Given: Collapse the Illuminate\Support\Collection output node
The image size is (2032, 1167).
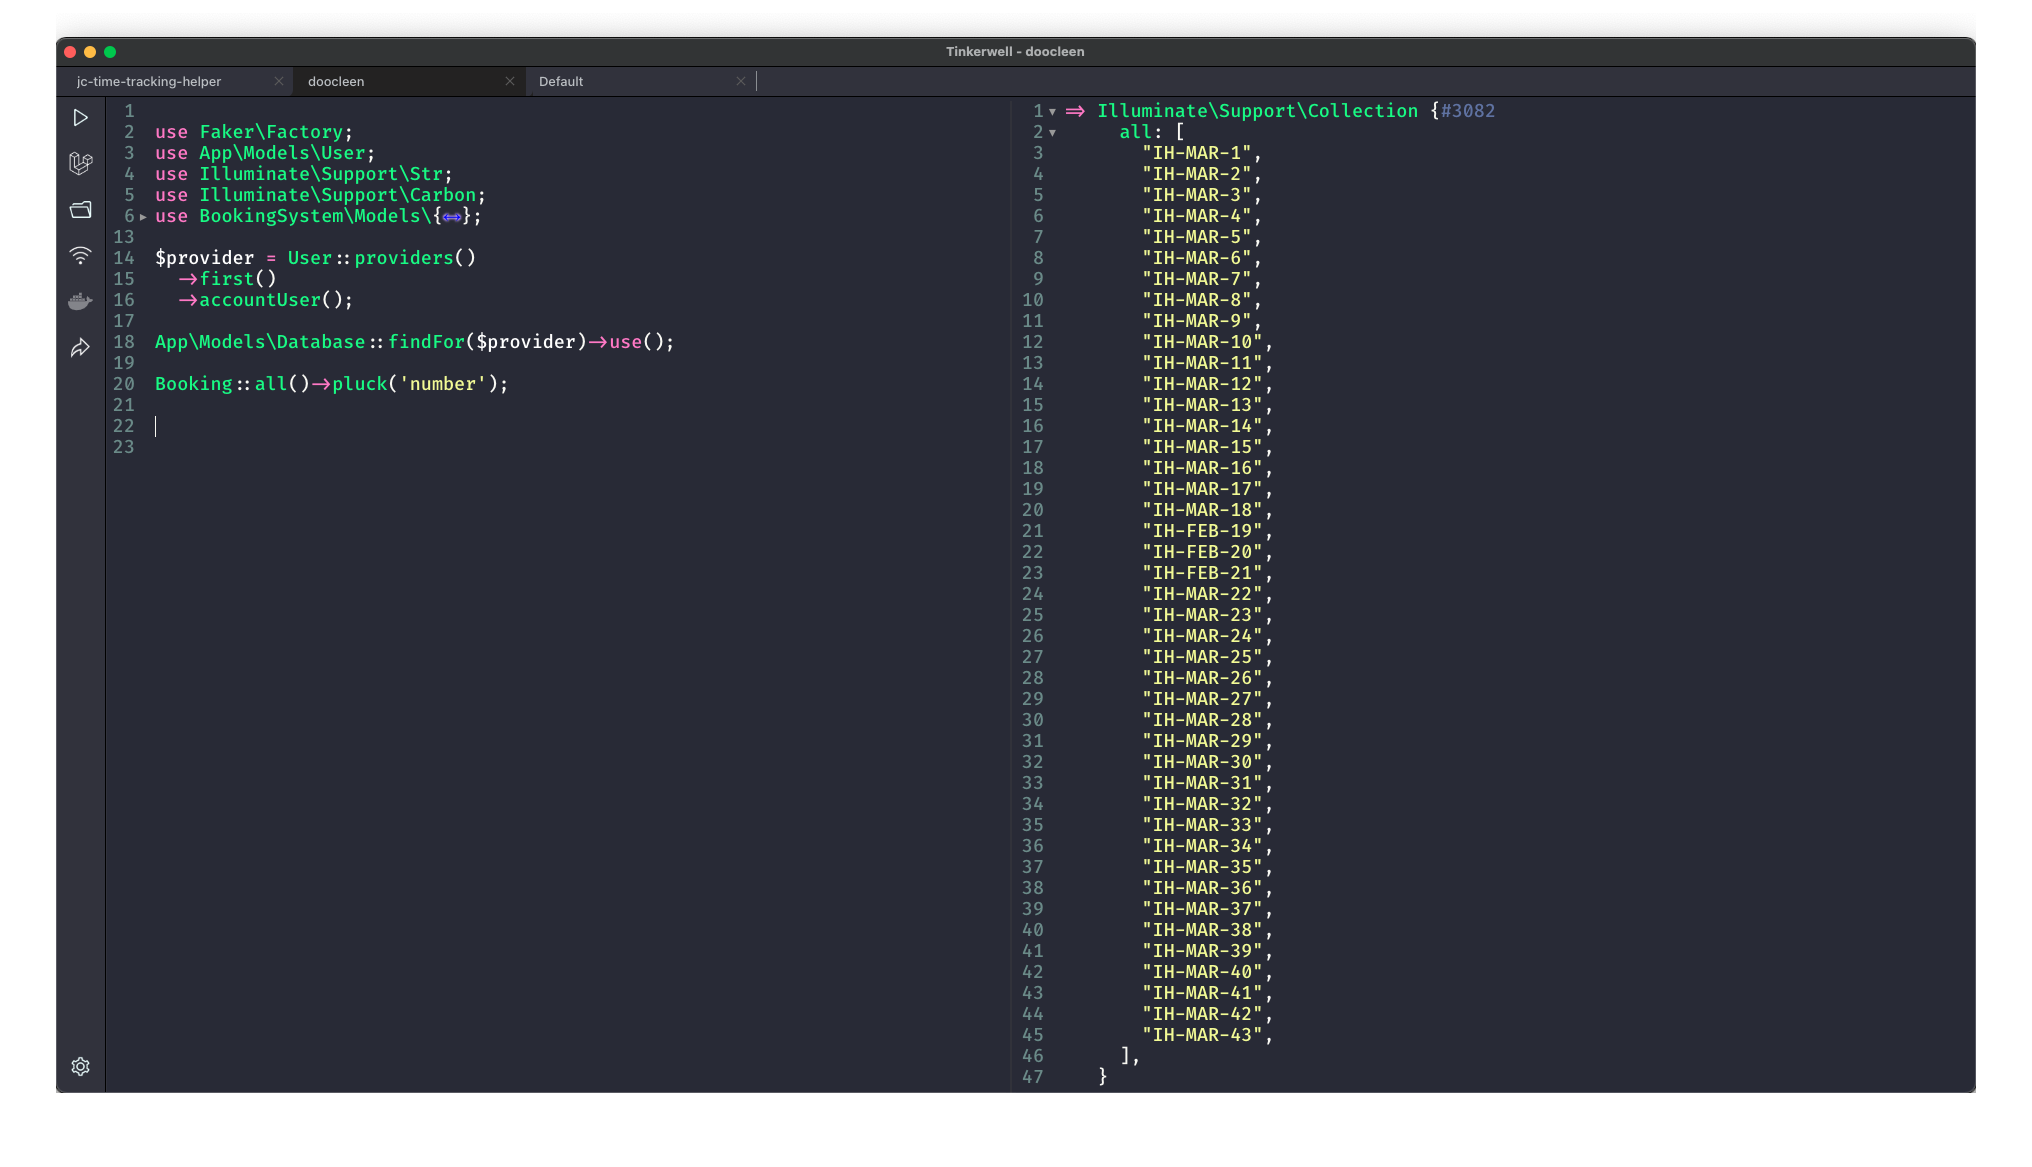Looking at the screenshot, I should (x=1053, y=111).
